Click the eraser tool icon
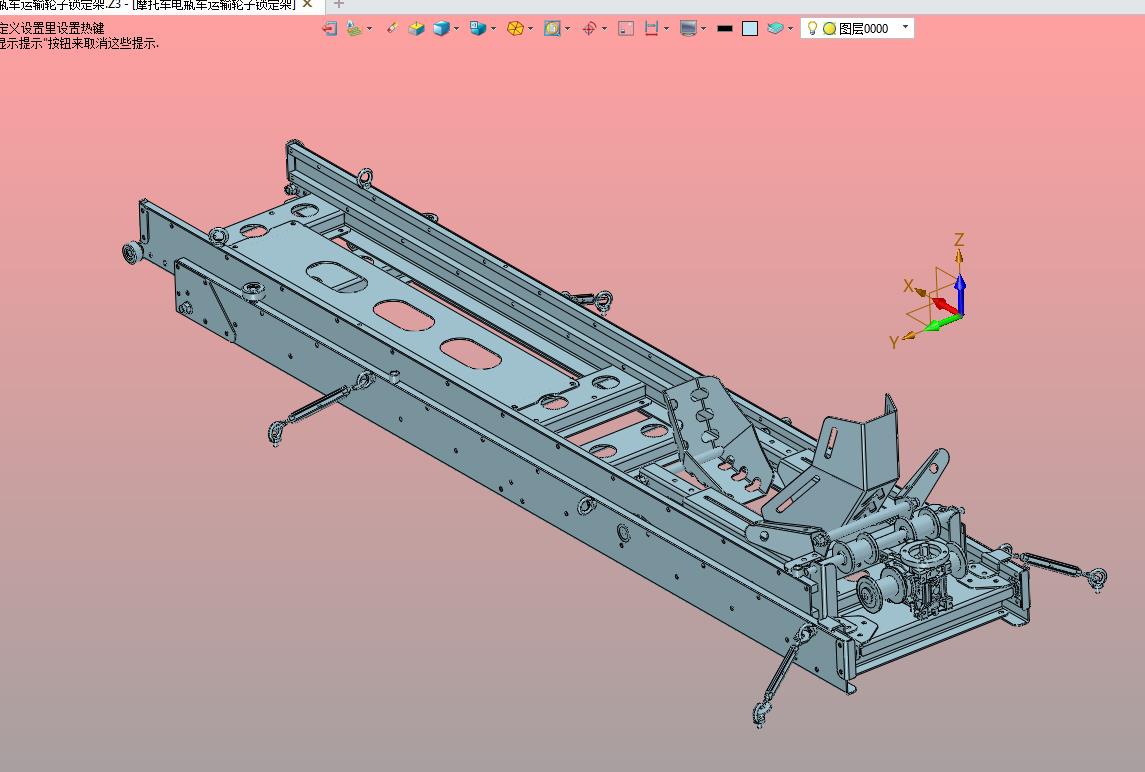 coord(392,28)
